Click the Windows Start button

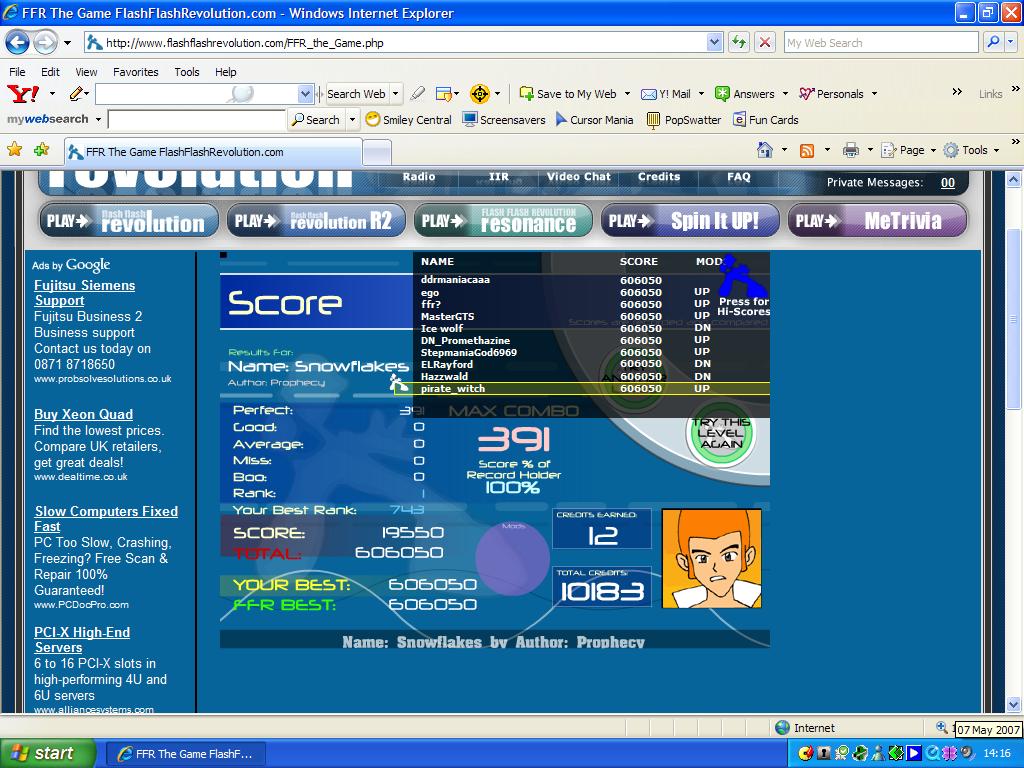coord(48,753)
